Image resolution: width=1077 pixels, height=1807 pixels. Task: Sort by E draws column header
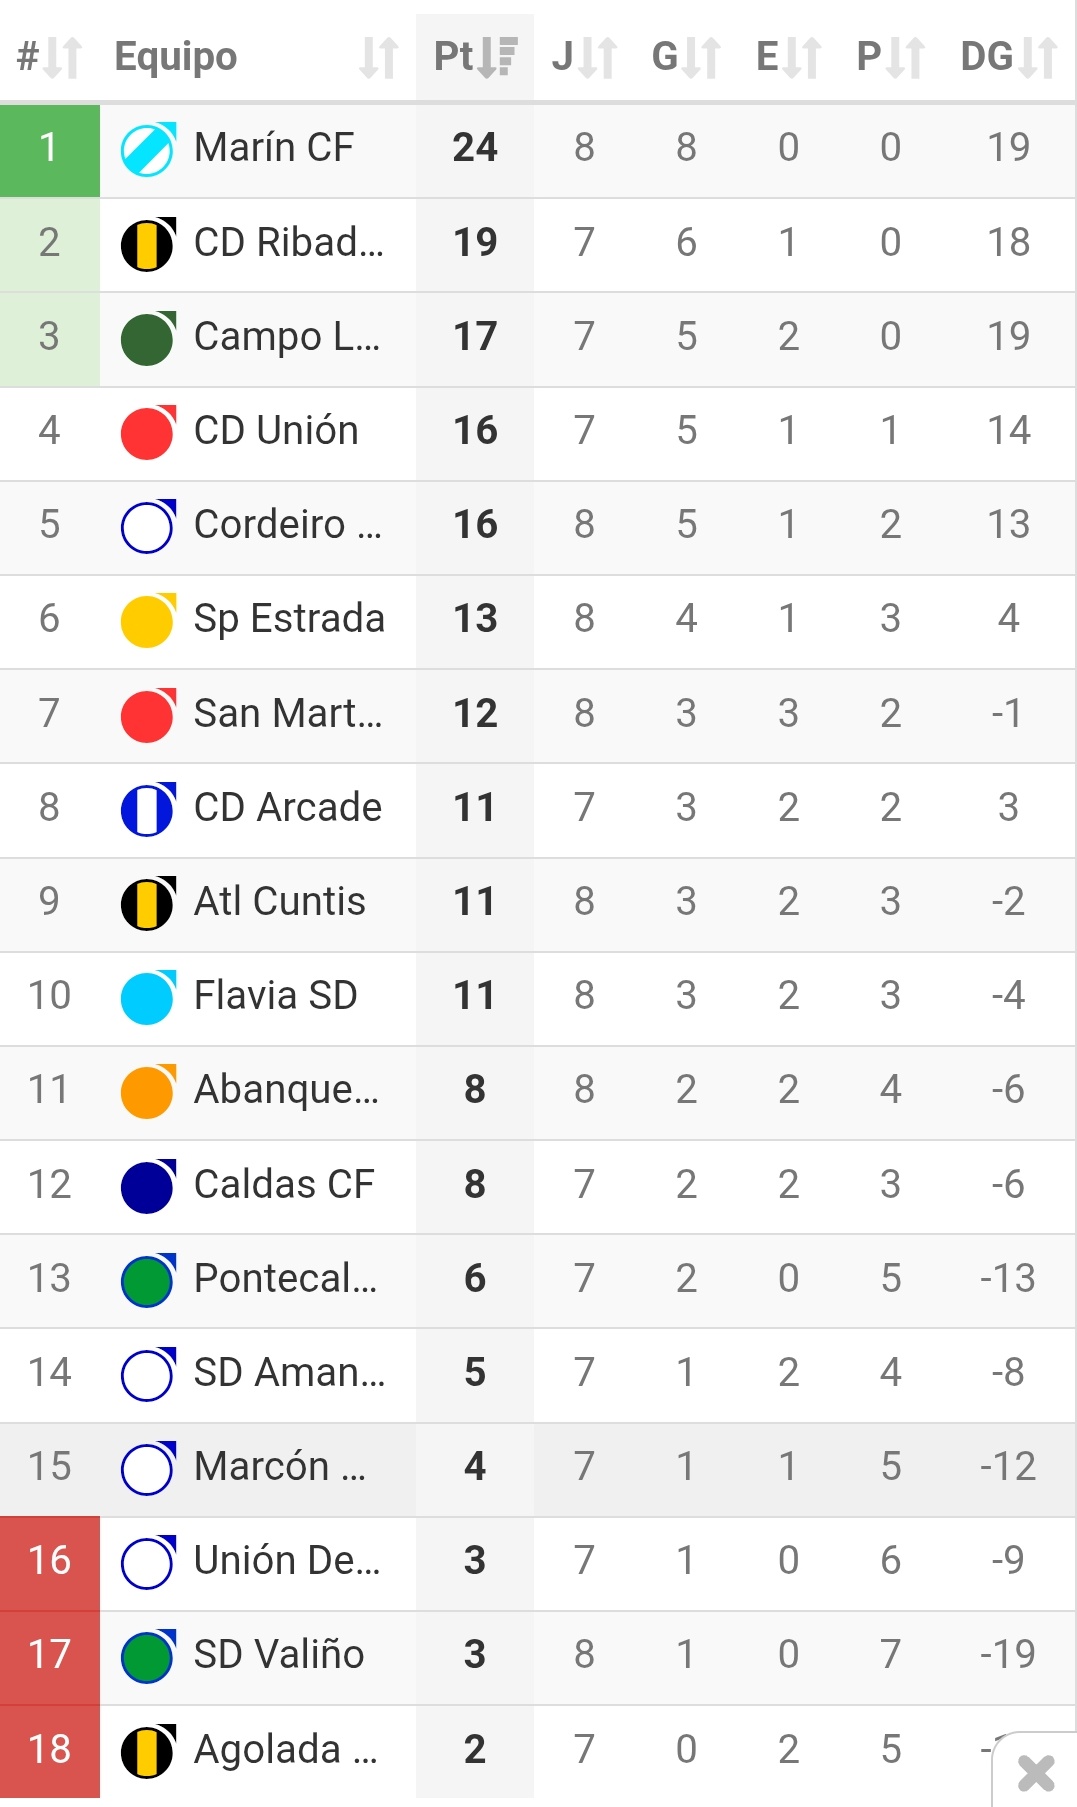tap(788, 57)
